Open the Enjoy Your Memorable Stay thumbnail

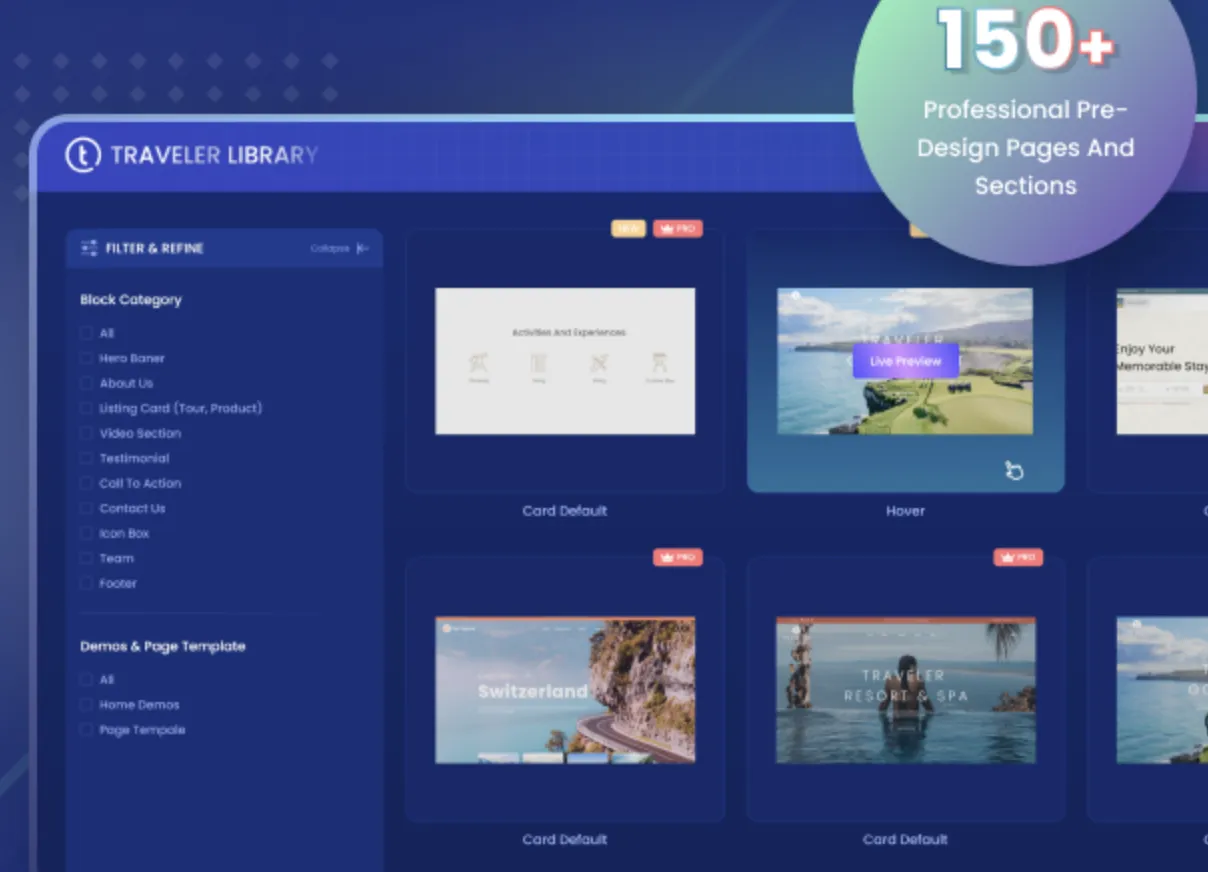[x=1162, y=361]
